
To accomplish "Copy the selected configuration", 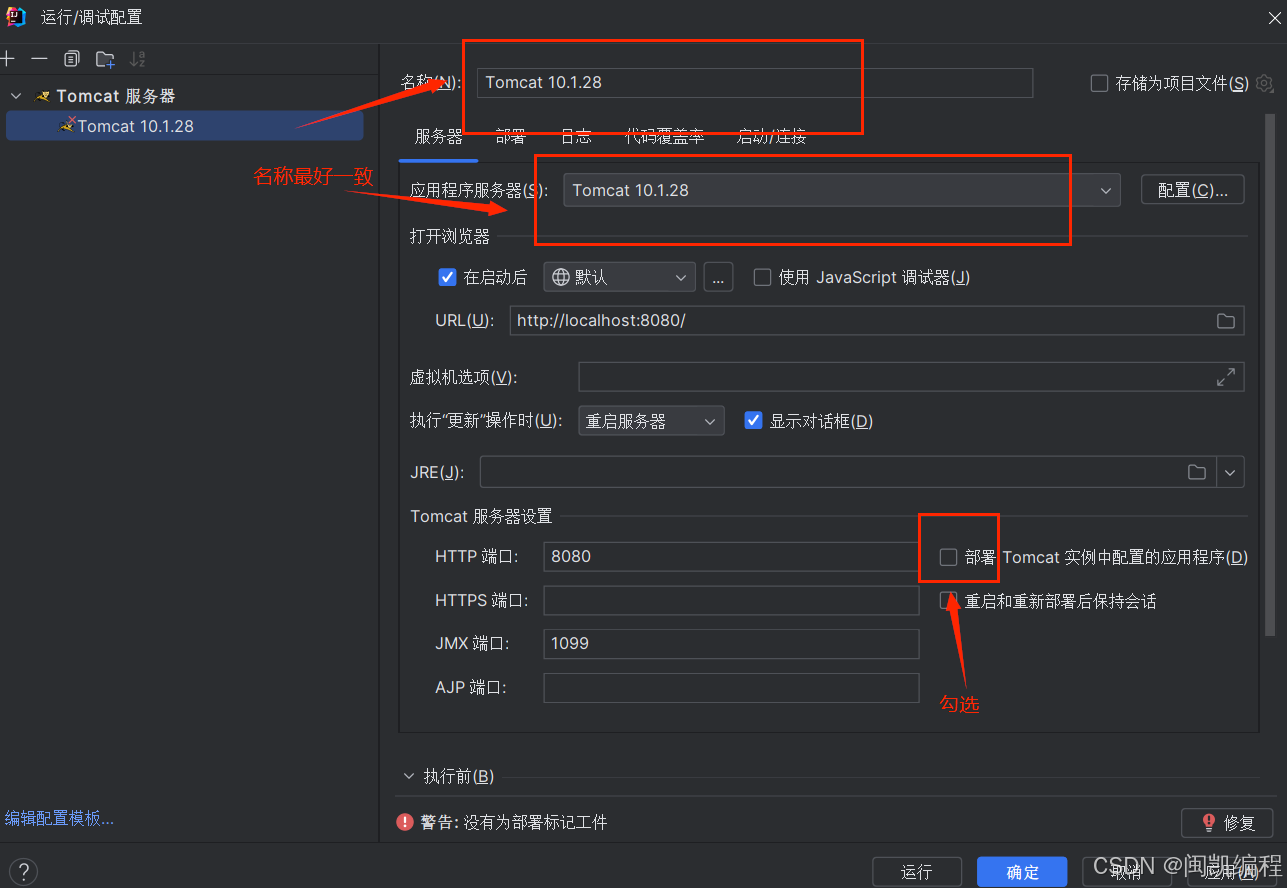I will click(71, 59).
